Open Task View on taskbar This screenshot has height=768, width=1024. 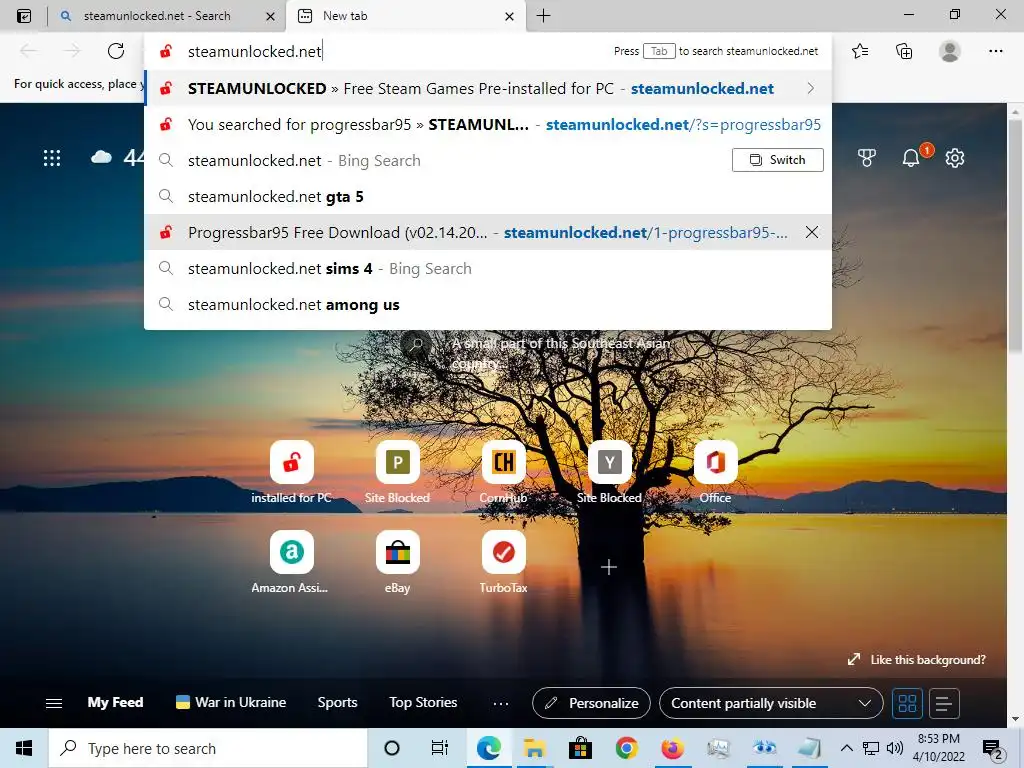point(440,748)
